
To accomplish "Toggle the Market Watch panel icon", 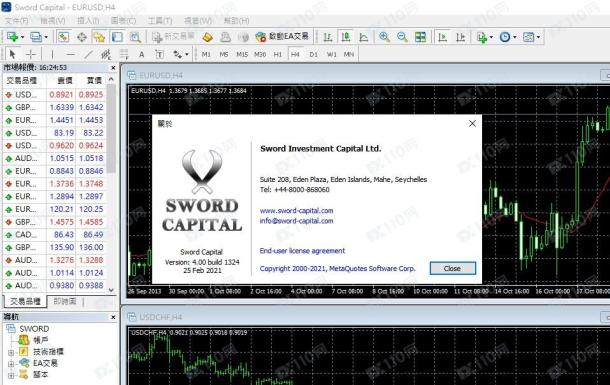I will pos(63,37).
